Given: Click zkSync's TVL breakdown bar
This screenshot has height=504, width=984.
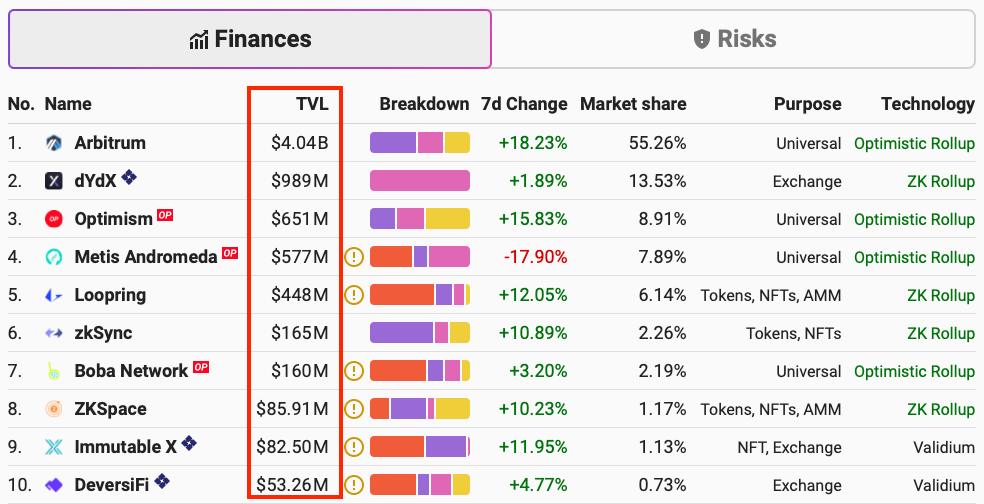Looking at the screenshot, I should point(420,333).
